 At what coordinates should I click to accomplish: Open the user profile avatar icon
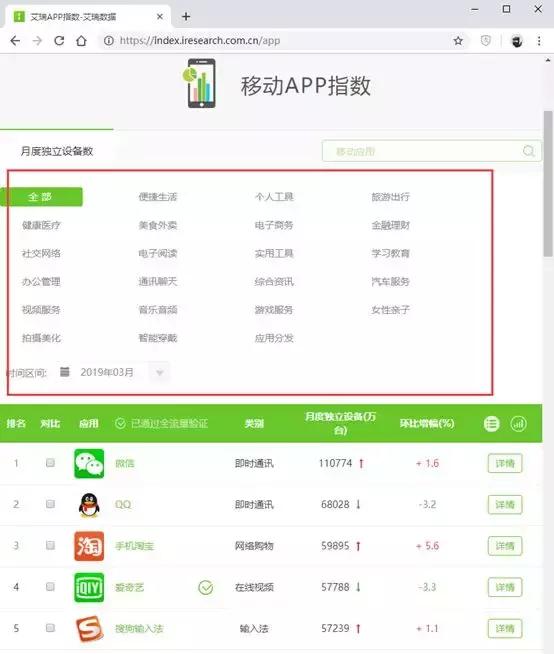tap(517, 41)
